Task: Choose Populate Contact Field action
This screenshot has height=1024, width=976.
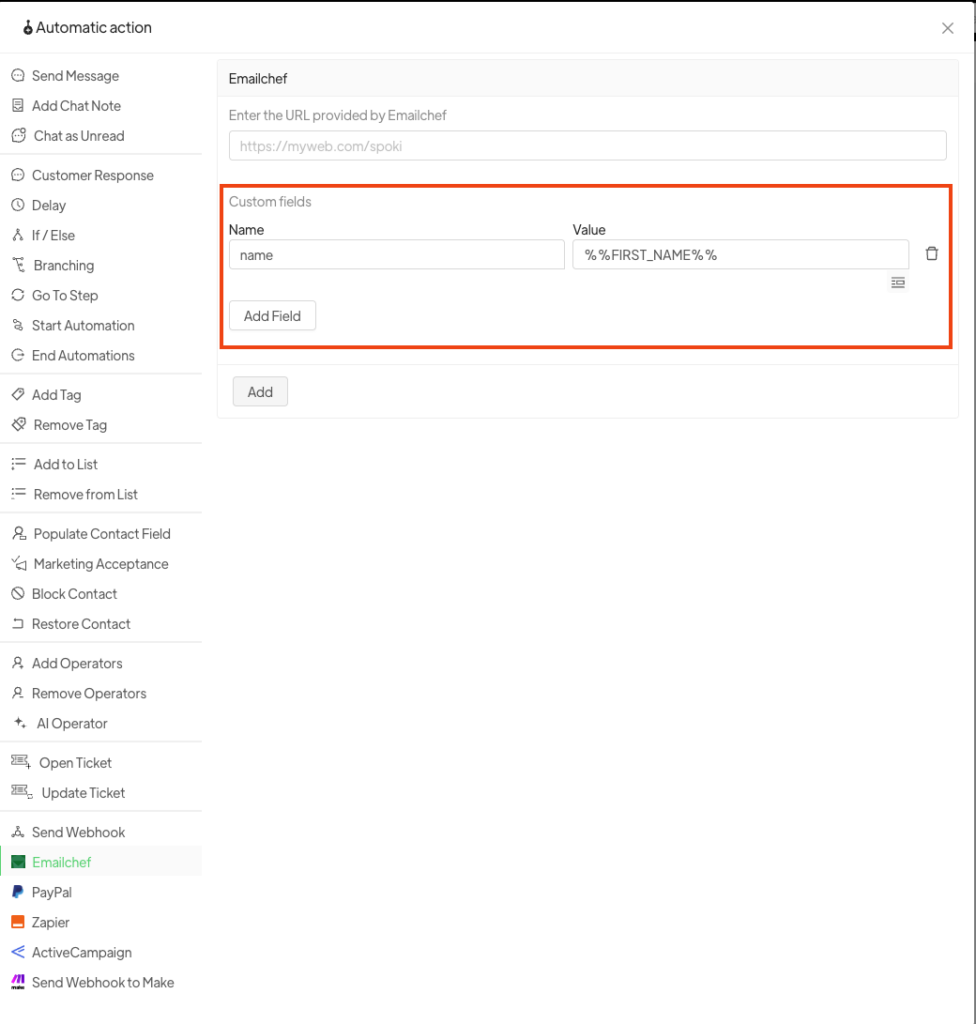Action: tap(101, 534)
